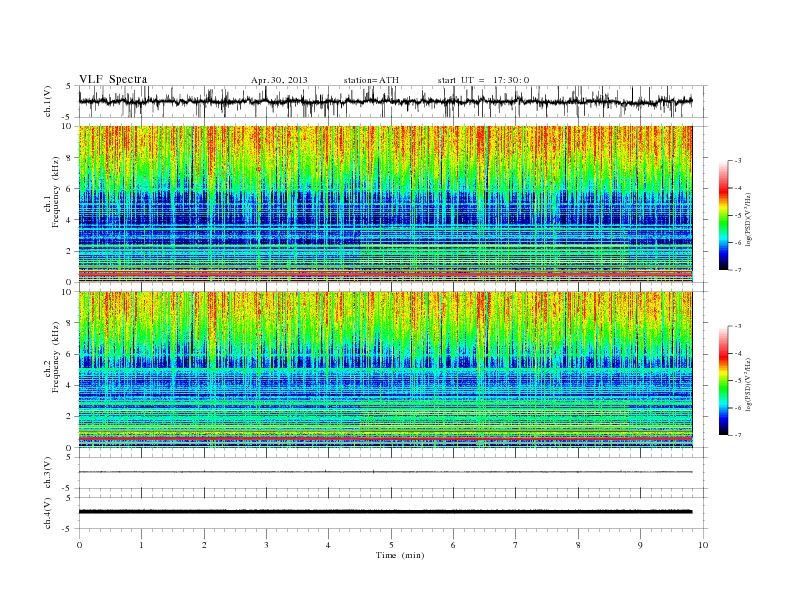Click the "3" tick on the time axis
This screenshot has width=792, height=612.
point(266,545)
